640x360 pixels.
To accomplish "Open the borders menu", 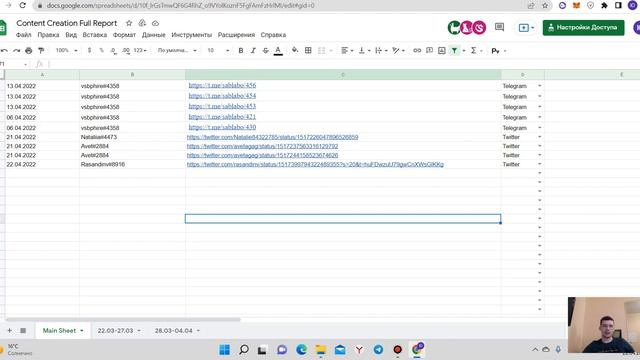I will 308,51.
